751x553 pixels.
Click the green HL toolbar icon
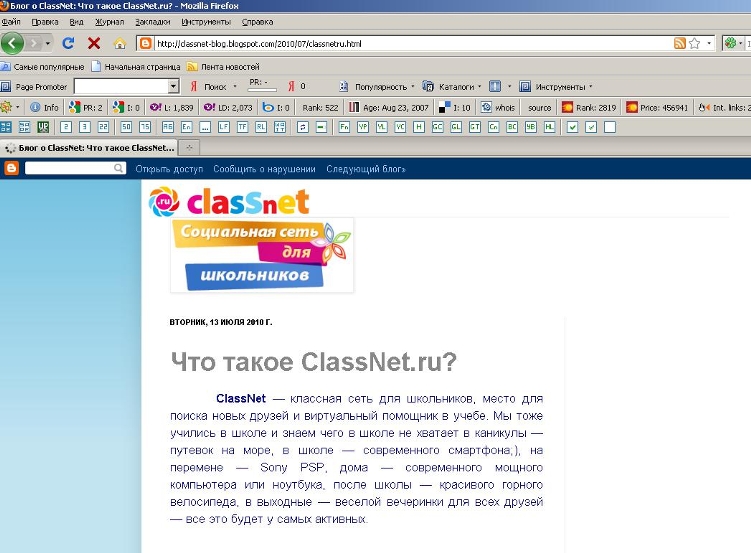tap(549, 127)
